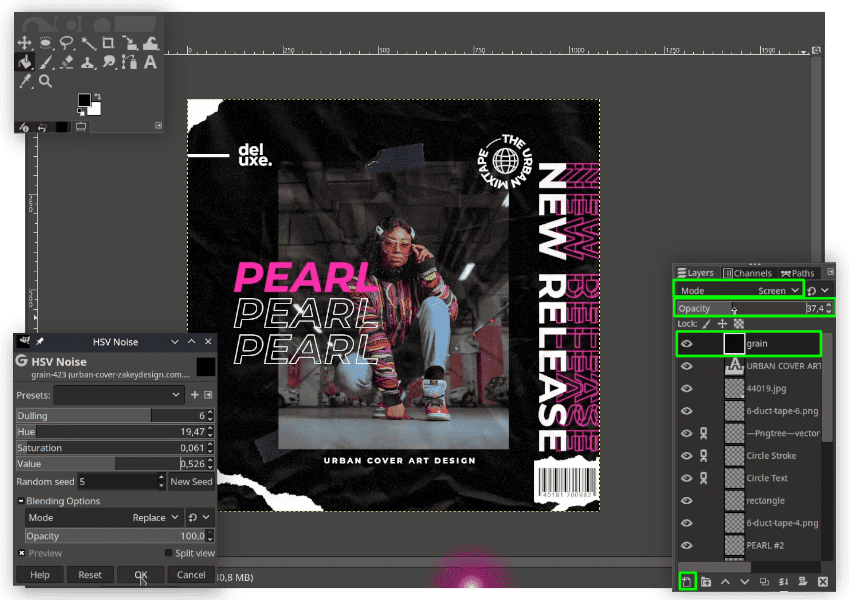
Task: Adjust the layer Opacity slider
Action: [x=754, y=308]
